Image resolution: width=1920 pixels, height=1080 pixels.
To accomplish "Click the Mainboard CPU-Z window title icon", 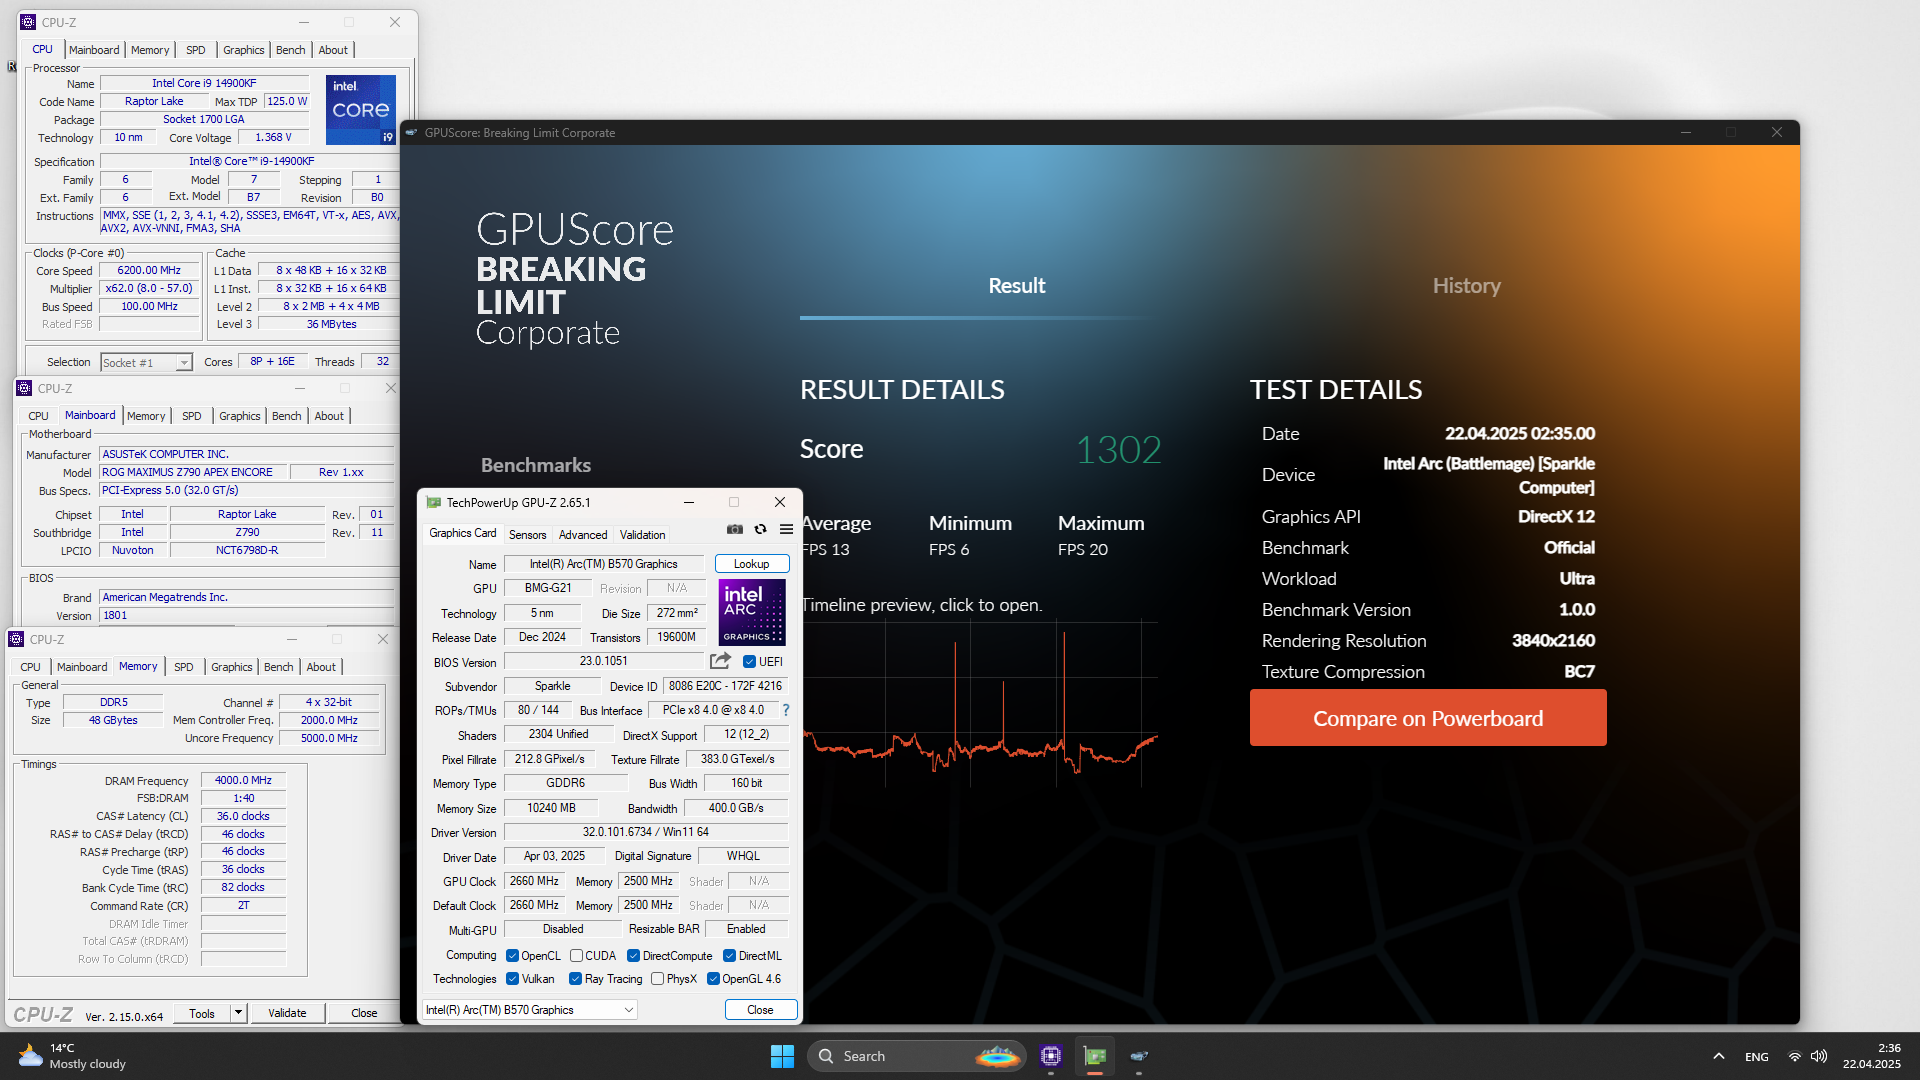I will (x=24, y=388).
